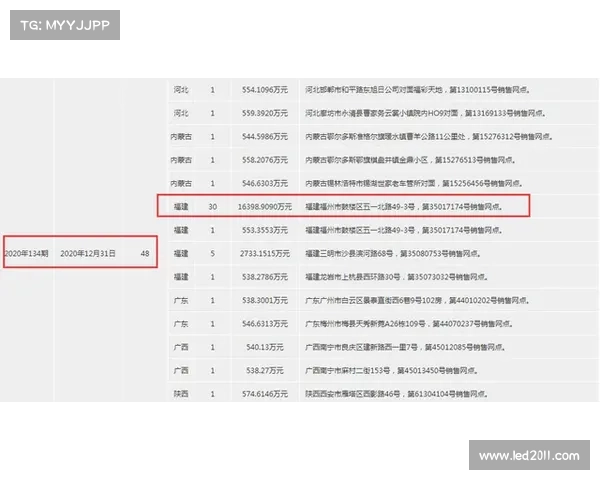
Task: Click "内蒙古" in the 546.6303万元 row
Action: click(x=181, y=183)
